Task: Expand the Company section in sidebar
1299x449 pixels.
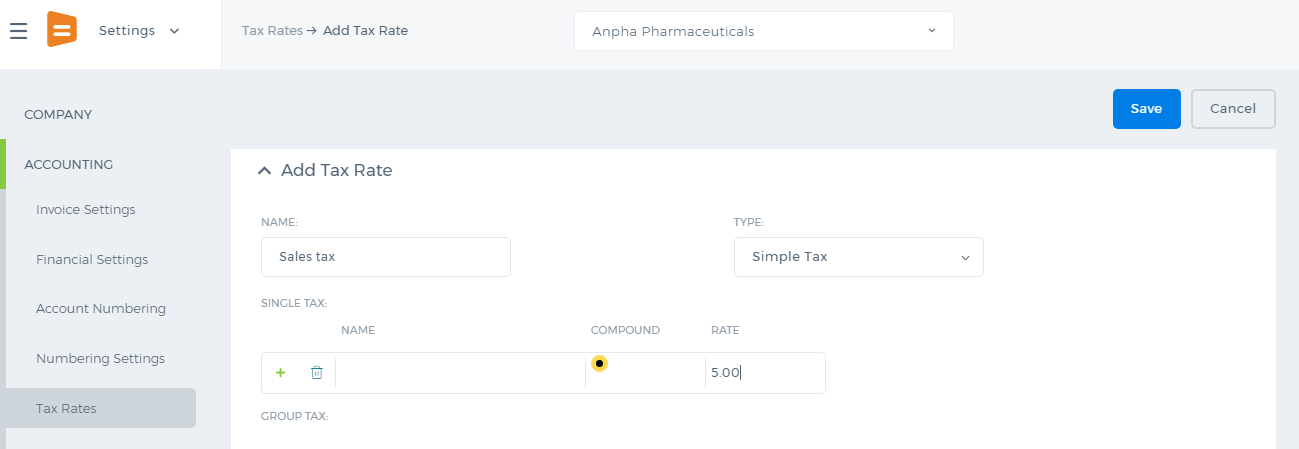Action: click(58, 115)
